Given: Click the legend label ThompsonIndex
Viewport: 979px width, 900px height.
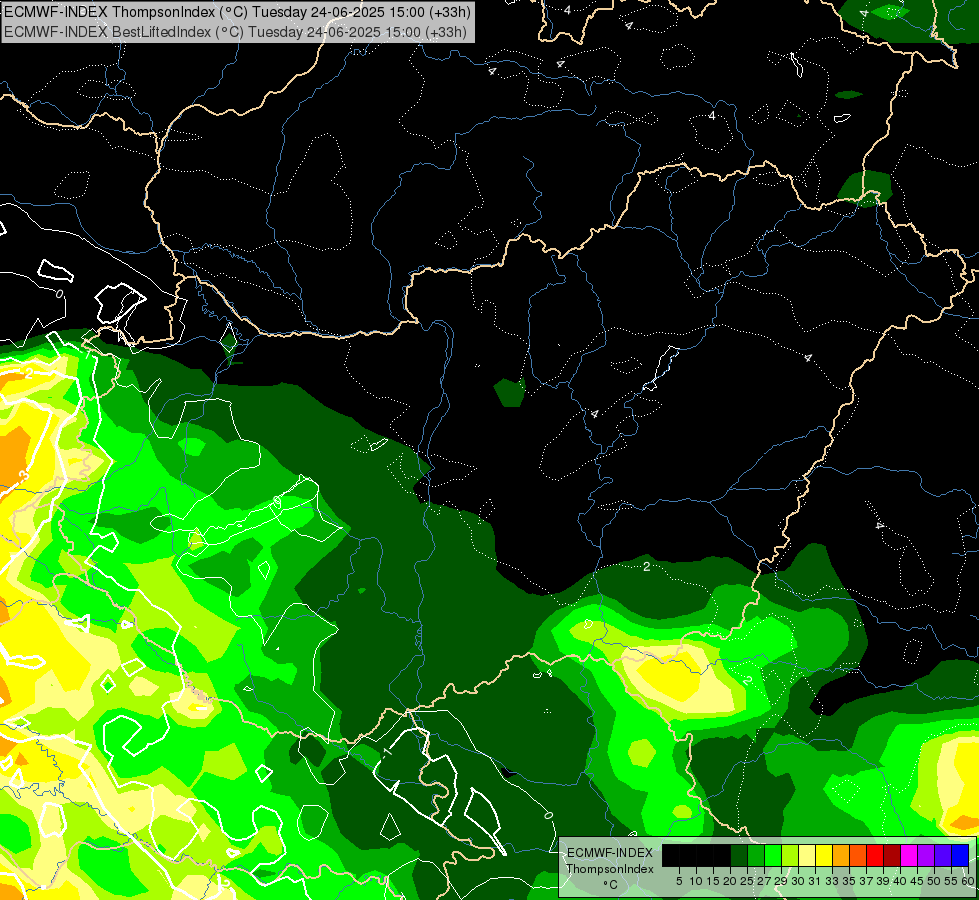Looking at the screenshot, I should (x=610, y=869).
